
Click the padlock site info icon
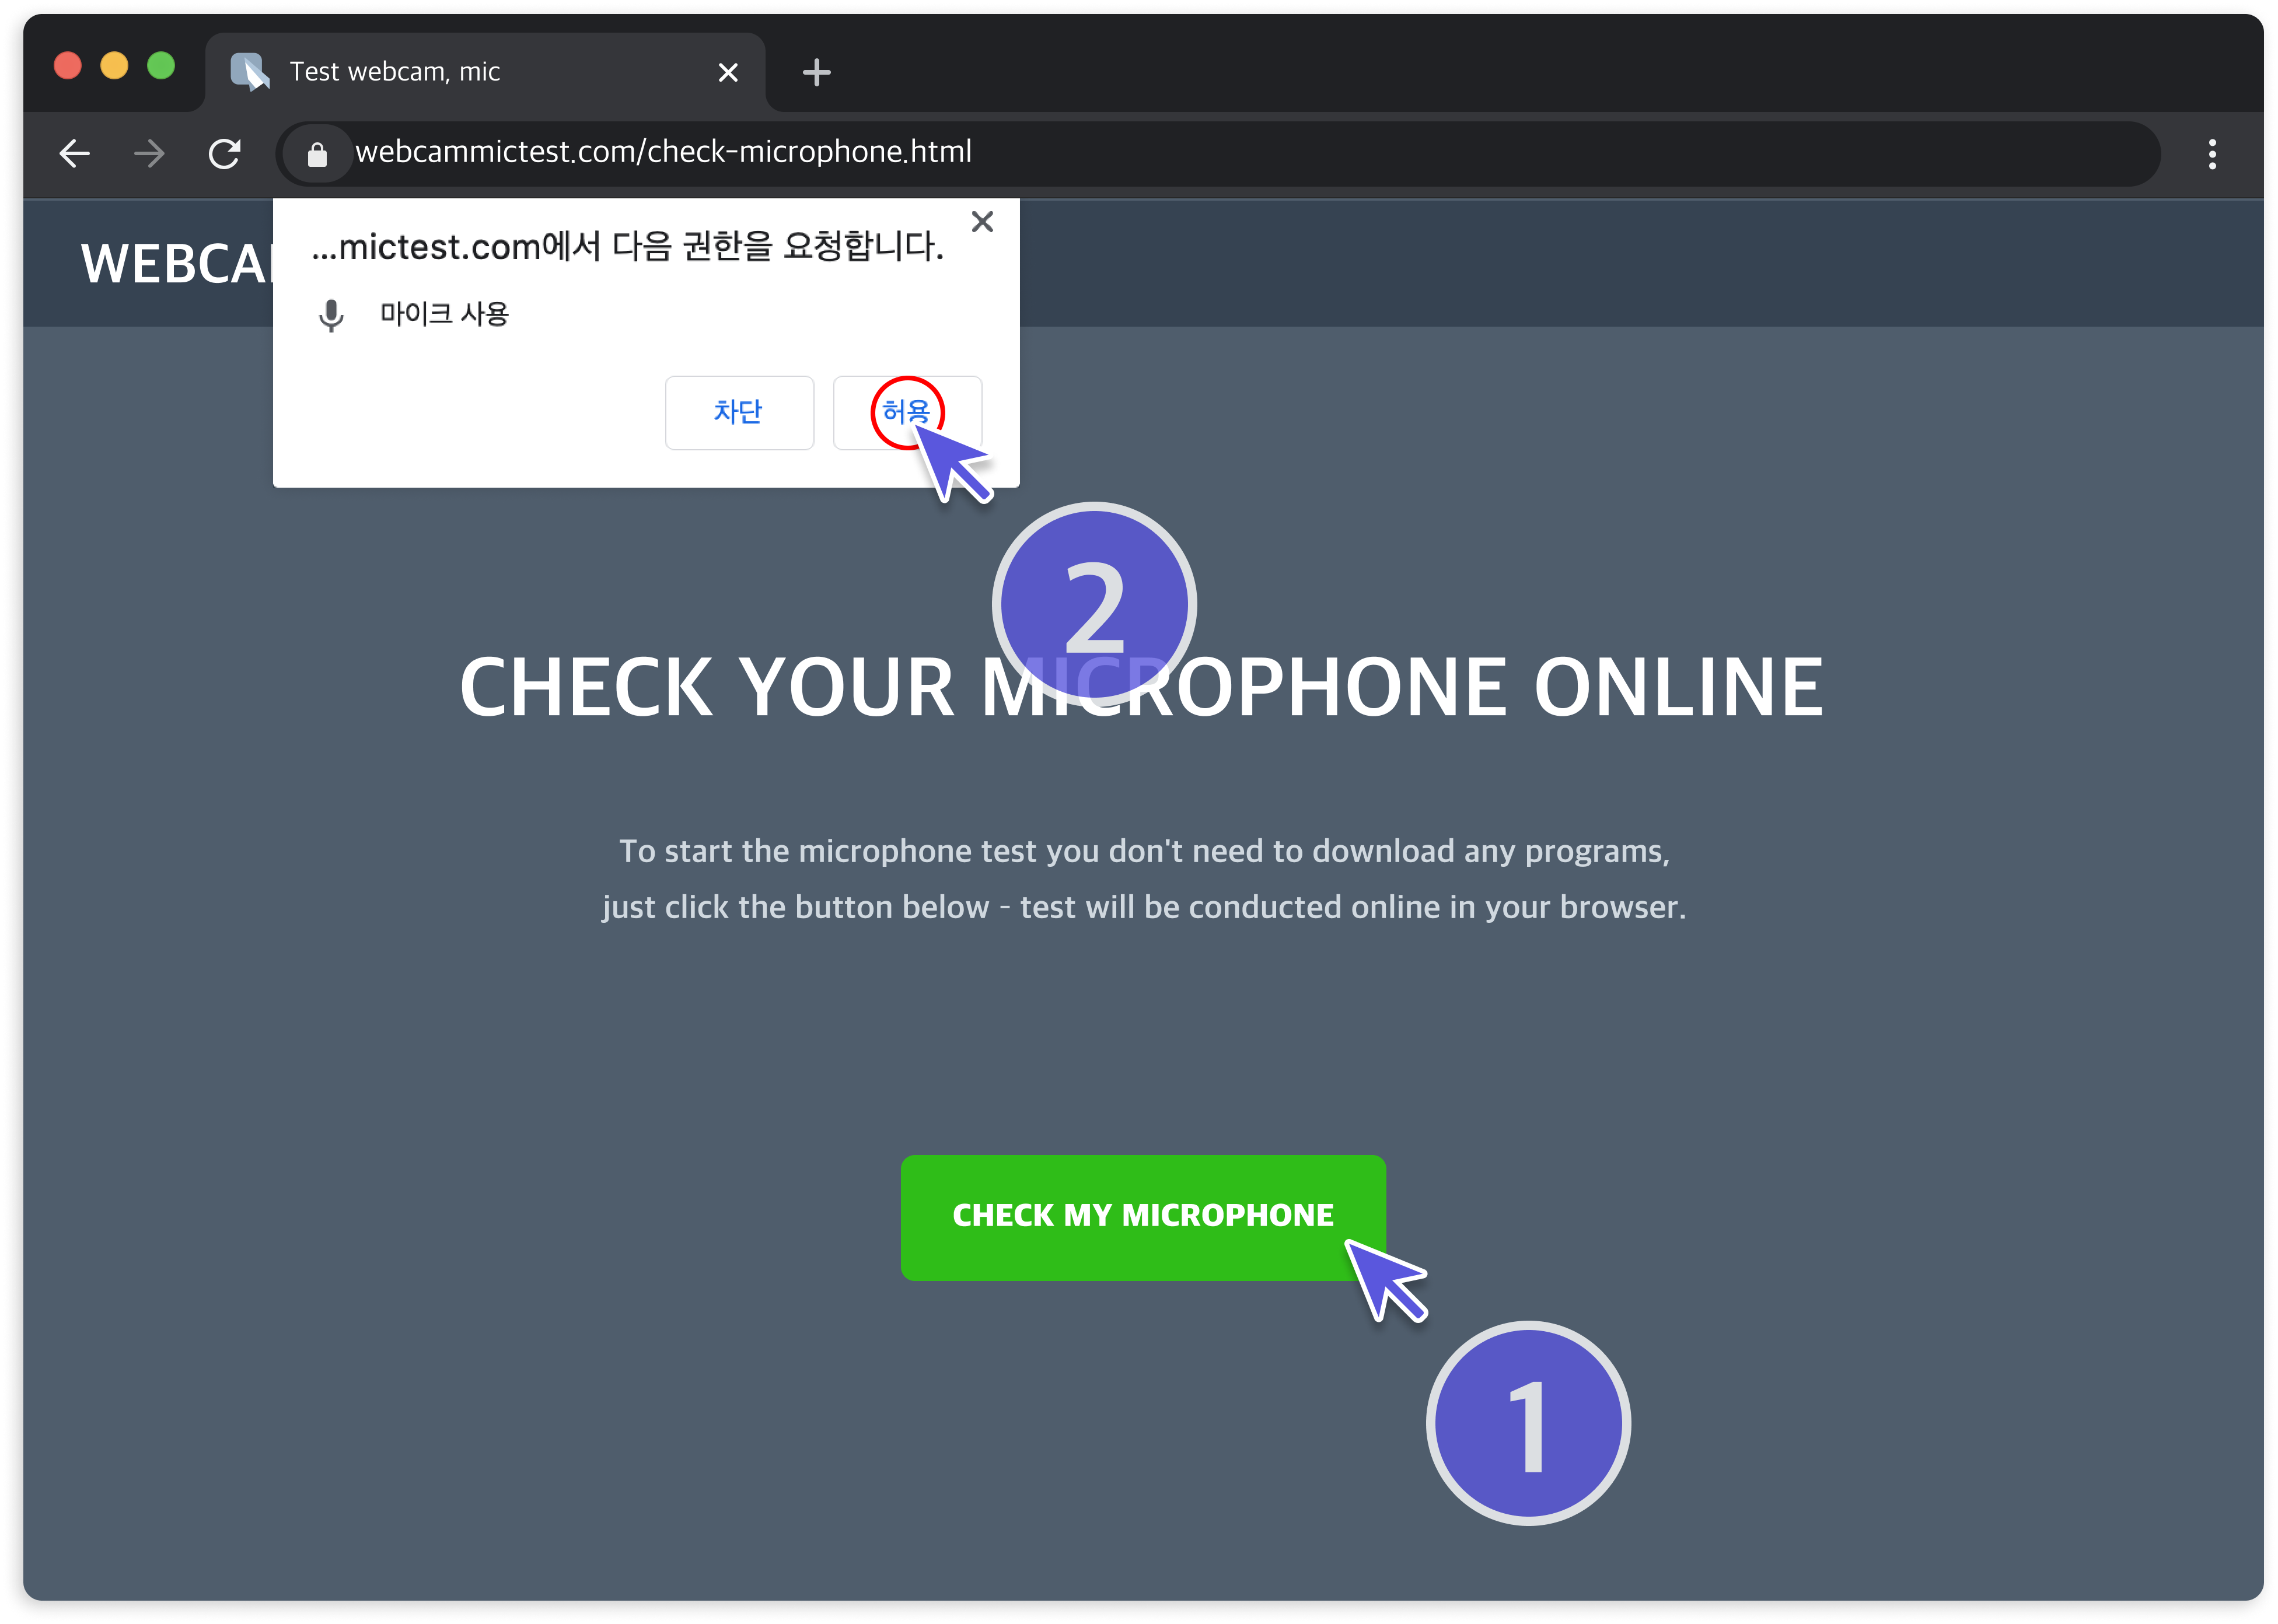317,155
